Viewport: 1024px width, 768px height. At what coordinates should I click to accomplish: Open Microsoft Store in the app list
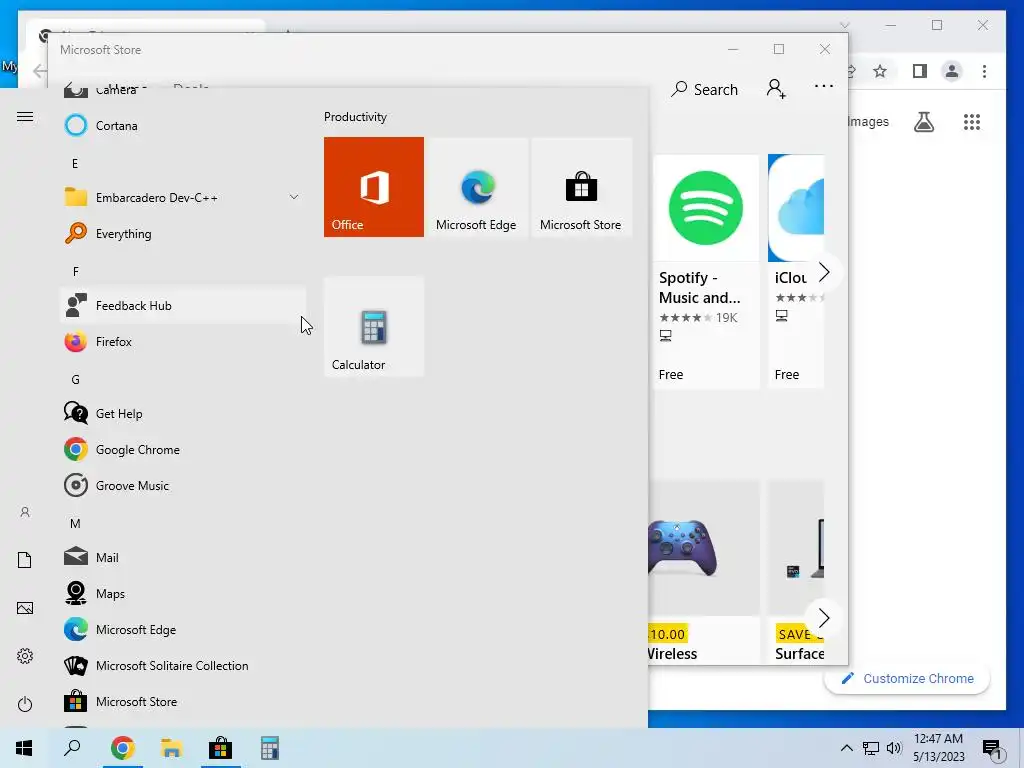click(183, 701)
